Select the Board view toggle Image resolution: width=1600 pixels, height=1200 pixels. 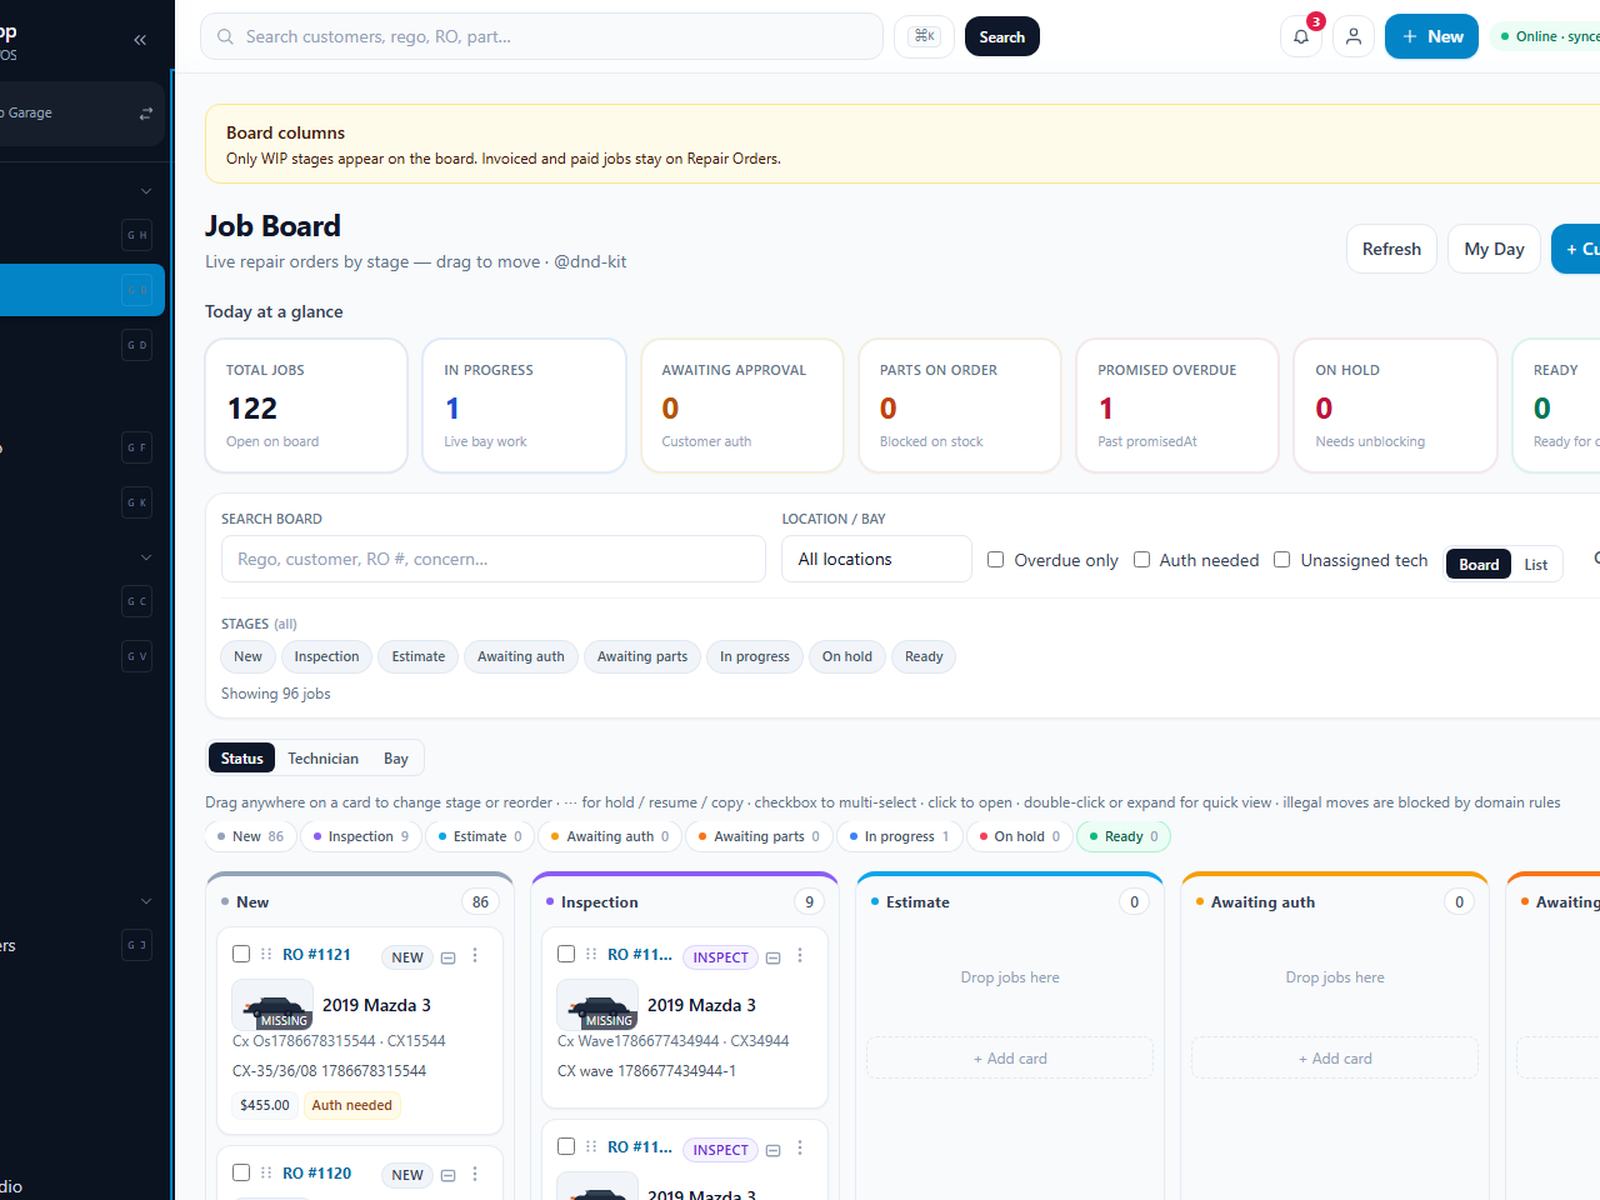click(x=1479, y=565)
